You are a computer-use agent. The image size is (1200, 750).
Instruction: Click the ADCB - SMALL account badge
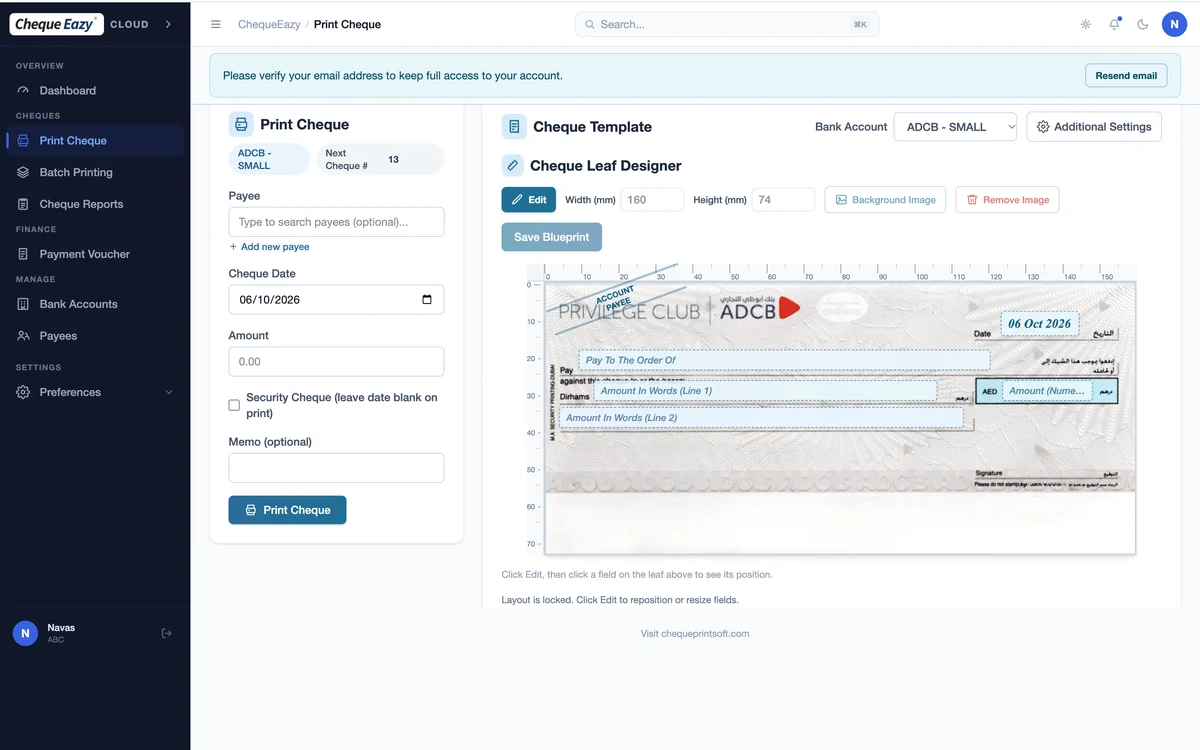coord(269,159)
